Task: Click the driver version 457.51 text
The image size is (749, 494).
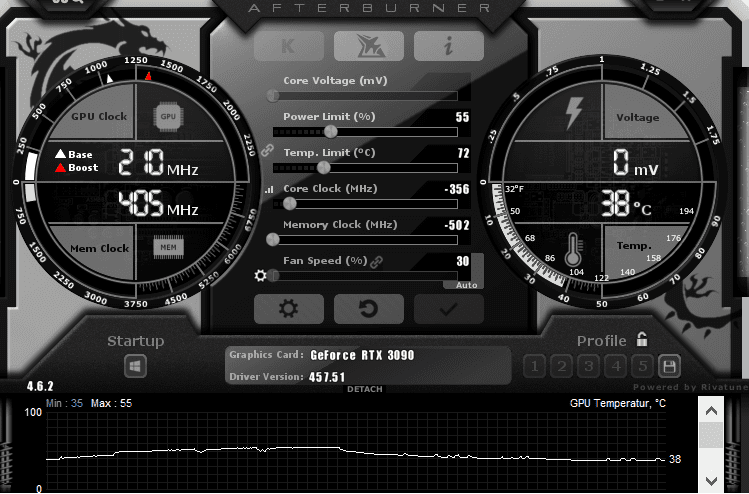Action: 327,377
